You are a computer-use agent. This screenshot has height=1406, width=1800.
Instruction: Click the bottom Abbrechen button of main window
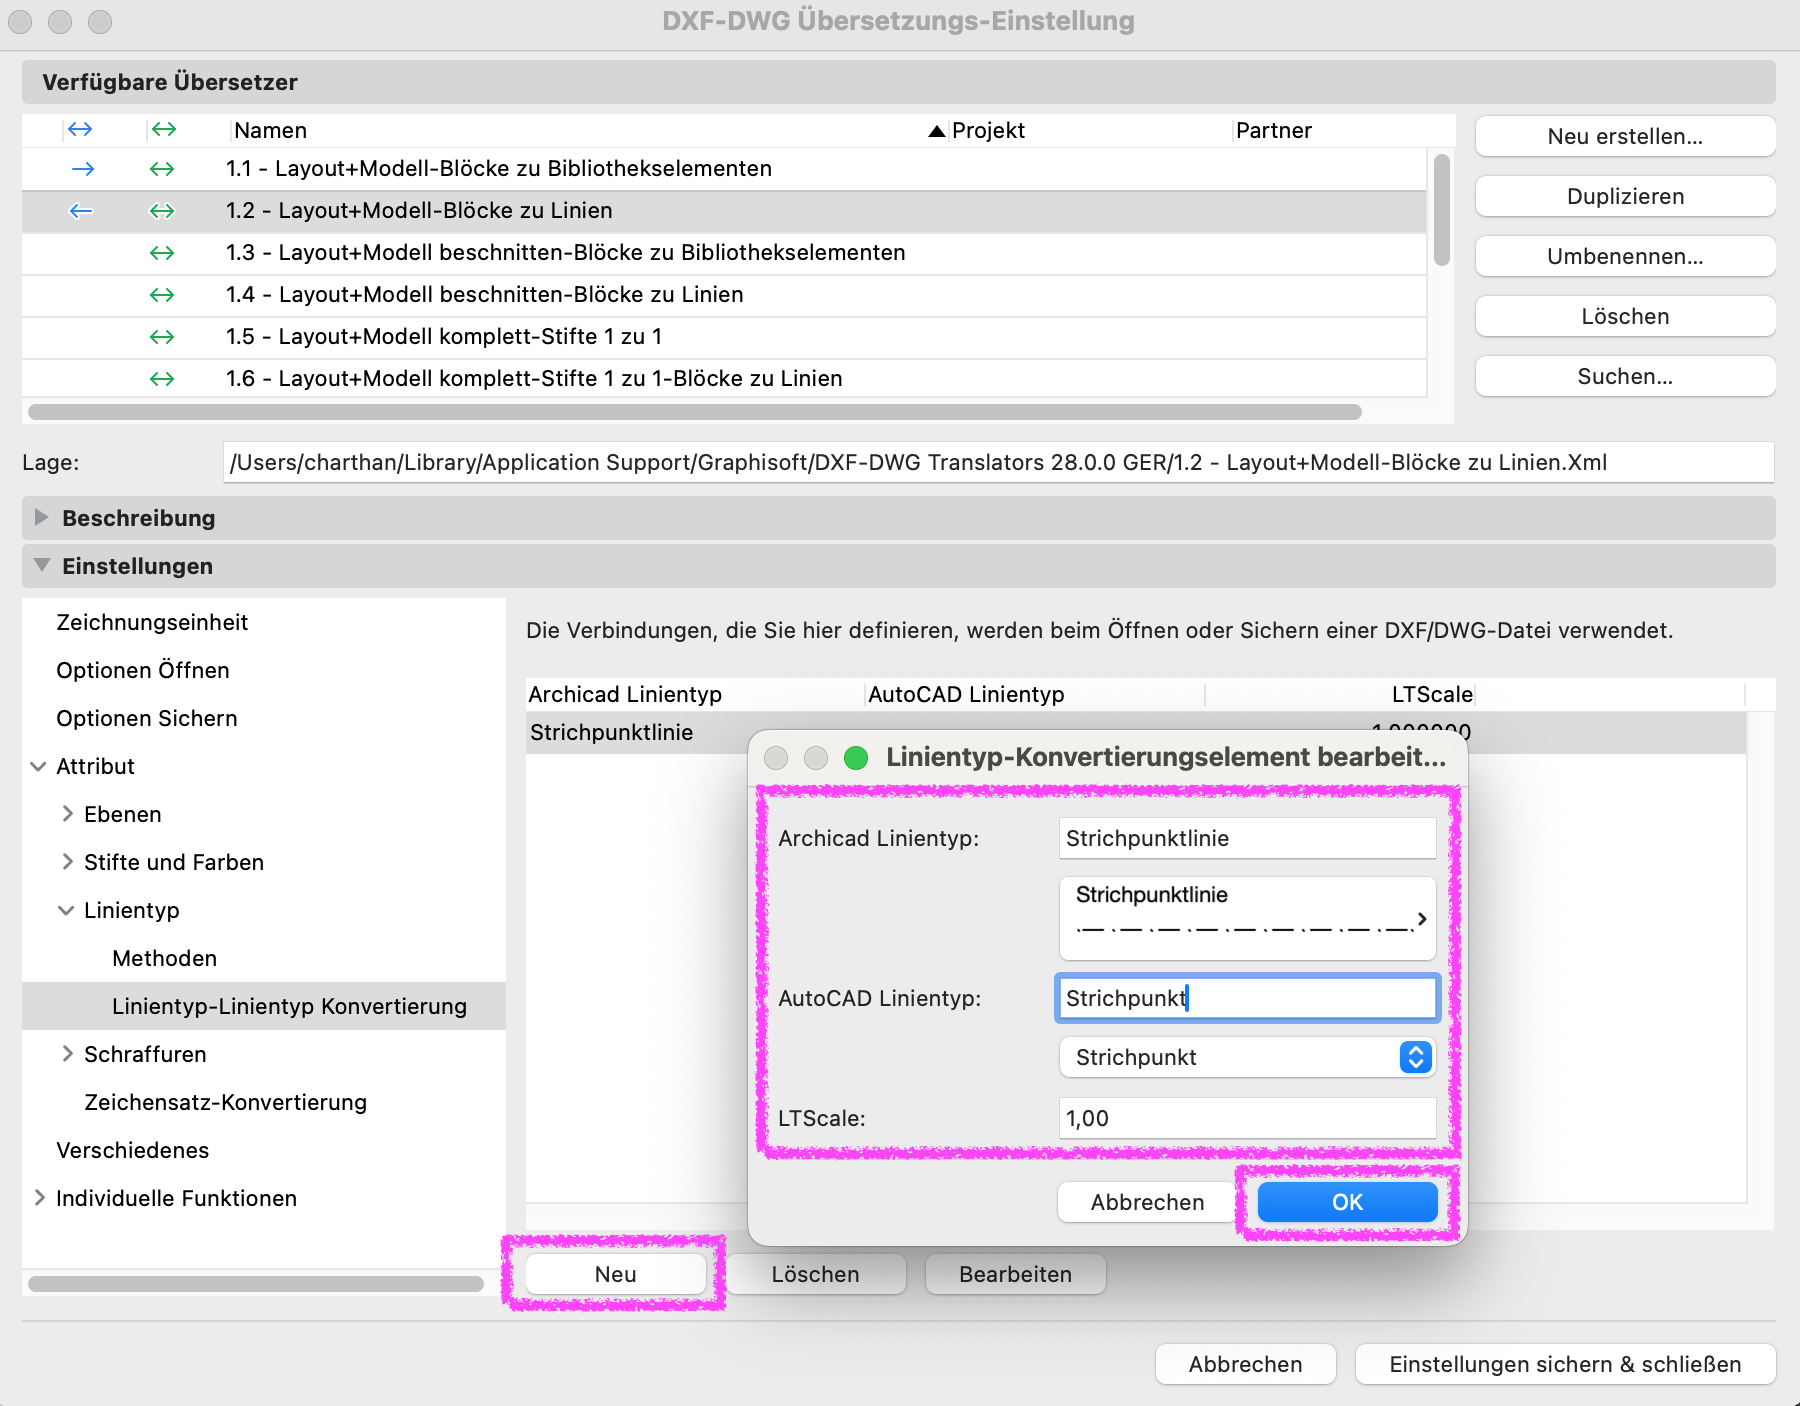pyautogui.click(x=1245, y=1364)
